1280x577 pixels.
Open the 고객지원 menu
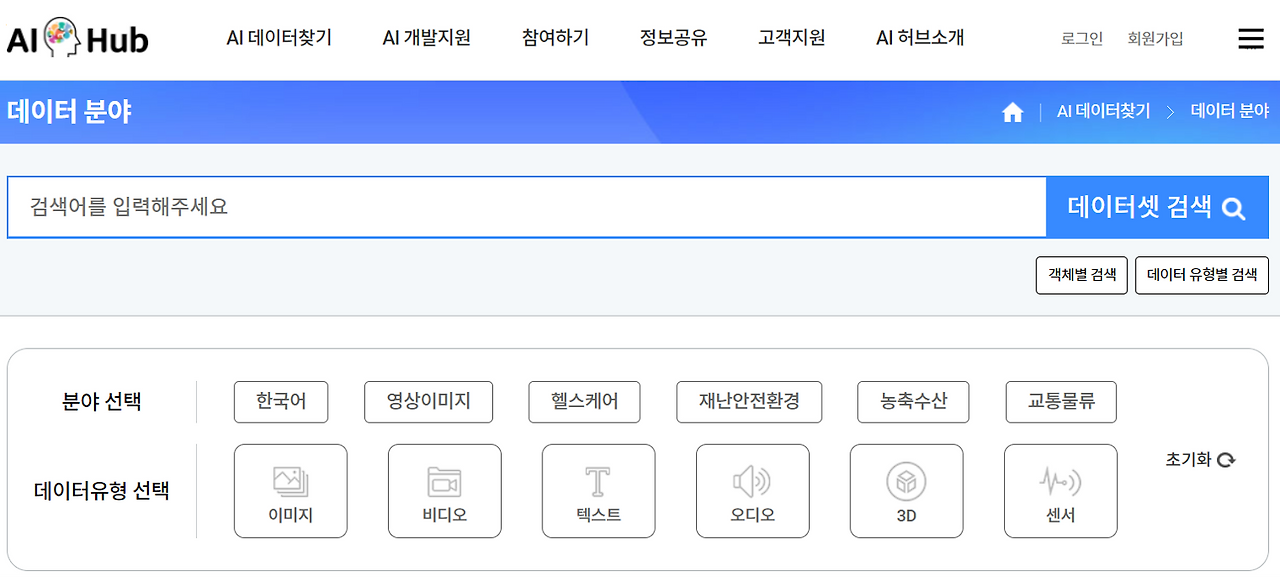[x=791, y=37]
